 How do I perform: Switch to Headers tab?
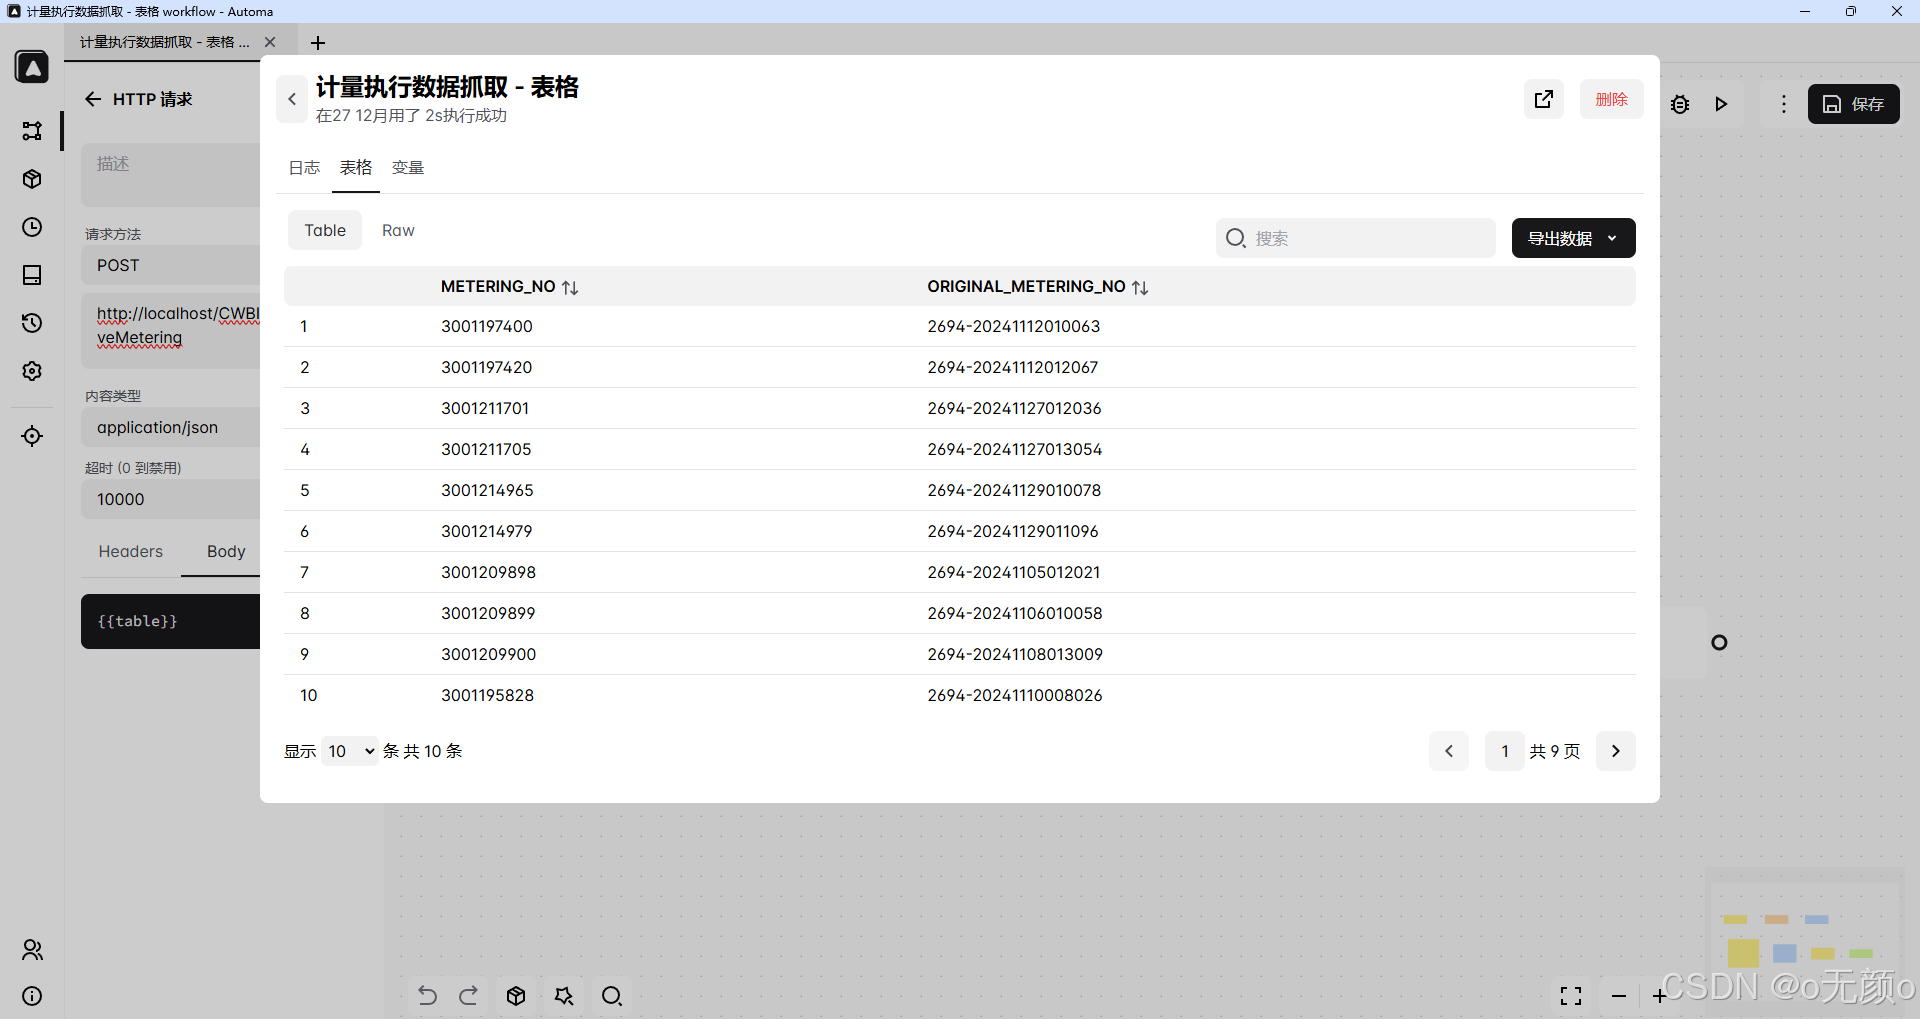click(x=130, y=551)
